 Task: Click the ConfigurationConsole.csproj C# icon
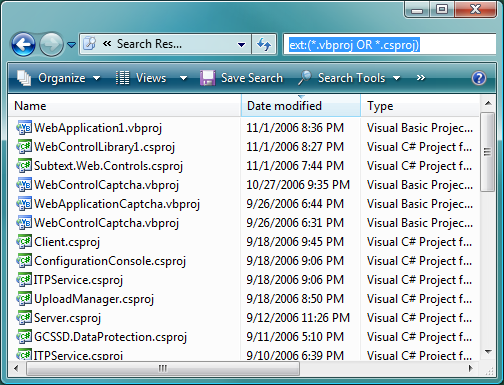coord(24,261)
